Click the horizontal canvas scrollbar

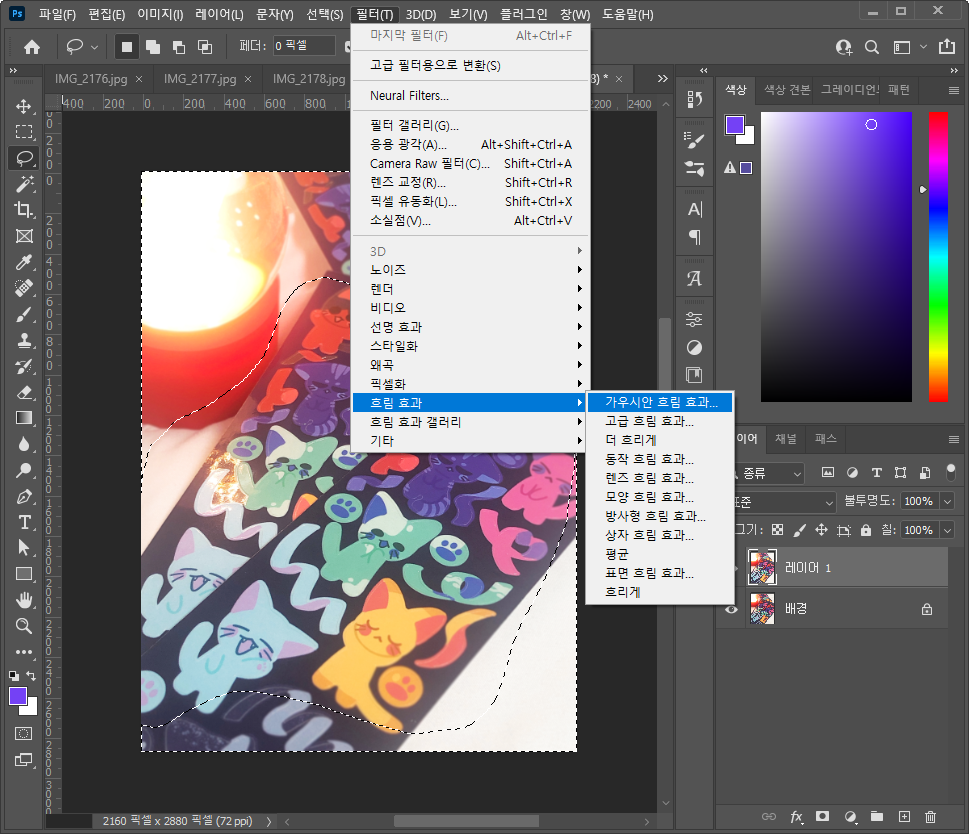466,821
